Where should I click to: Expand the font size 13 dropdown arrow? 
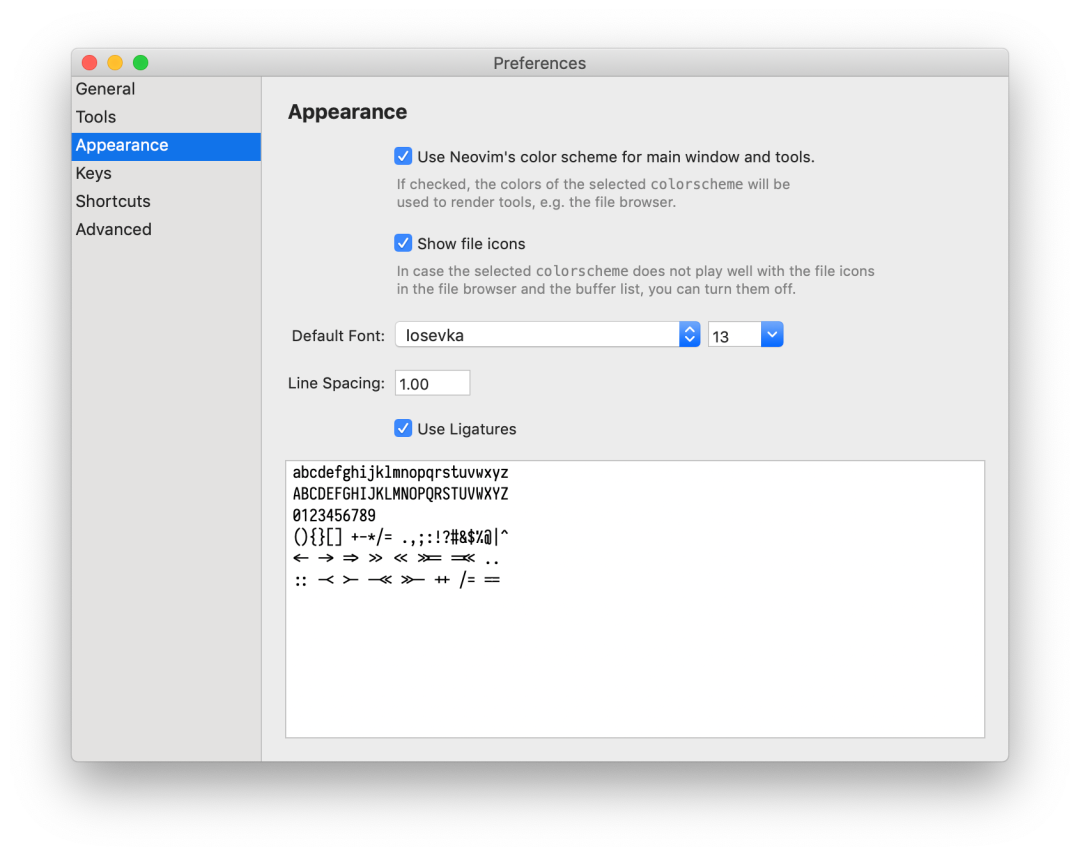(772, 335)
